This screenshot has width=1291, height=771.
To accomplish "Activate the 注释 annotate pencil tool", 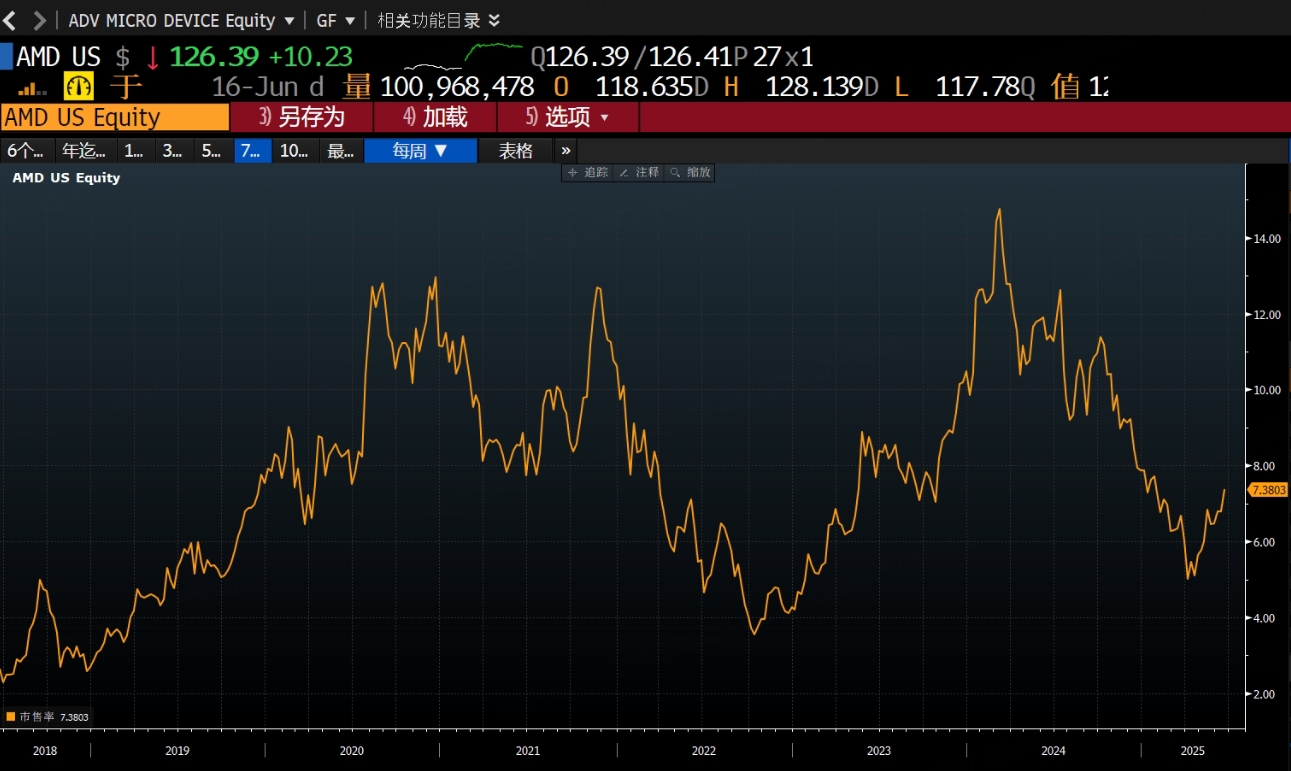I will tap(639, 172).
